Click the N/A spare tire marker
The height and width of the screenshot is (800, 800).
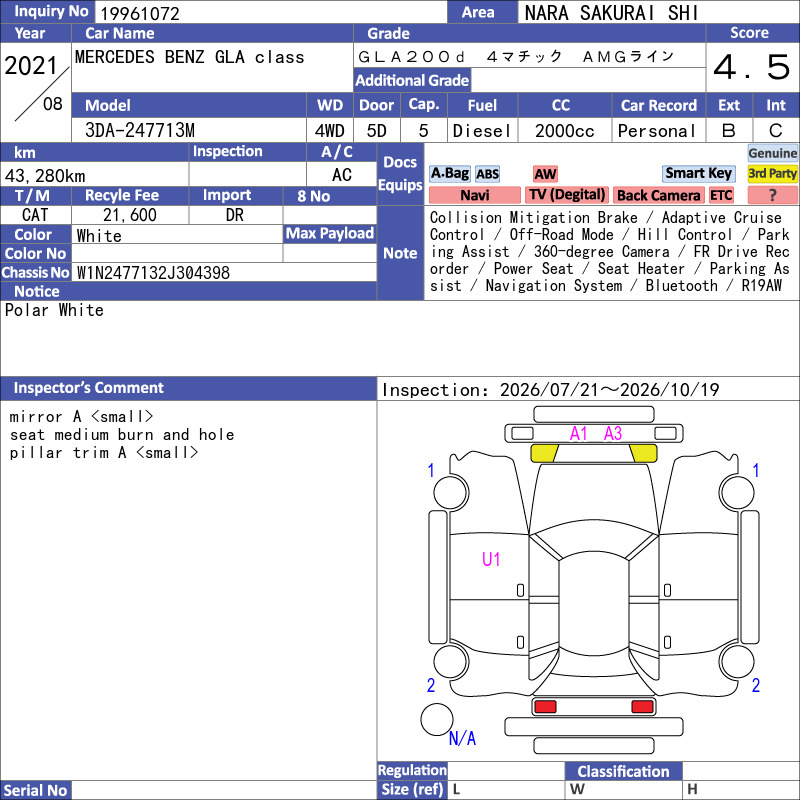pos(462,738)
